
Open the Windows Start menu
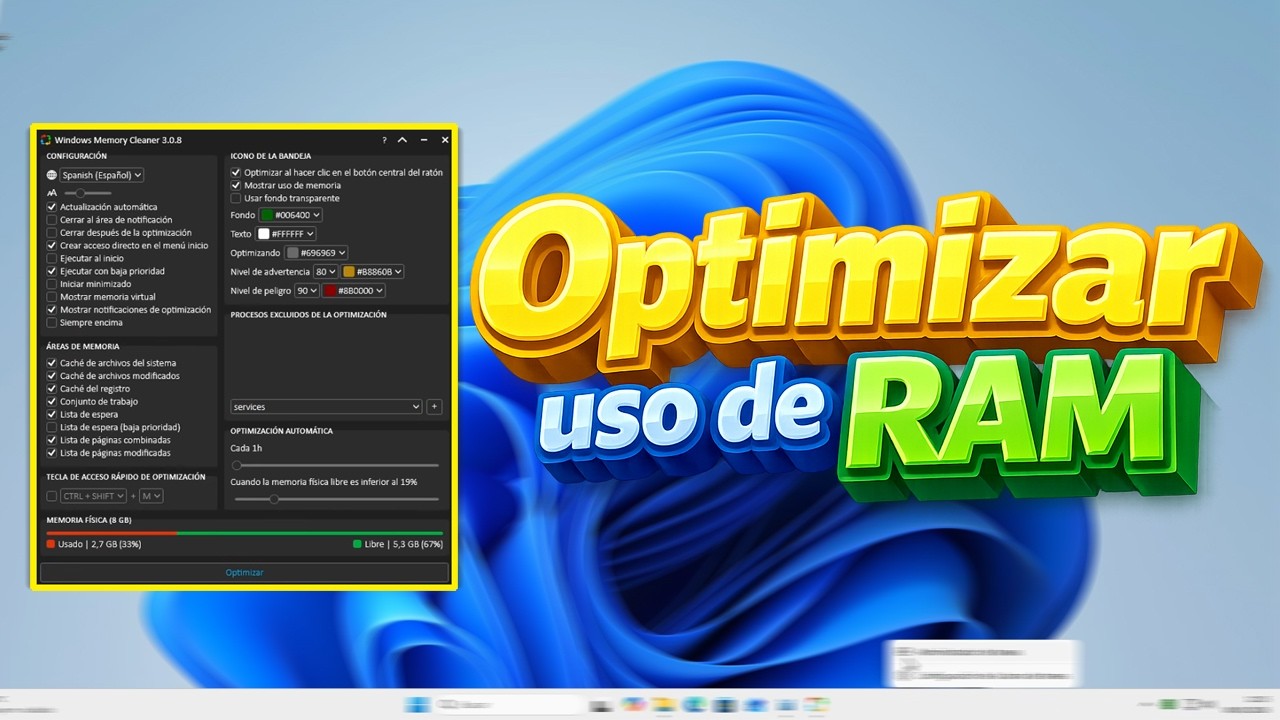(417, 704)
